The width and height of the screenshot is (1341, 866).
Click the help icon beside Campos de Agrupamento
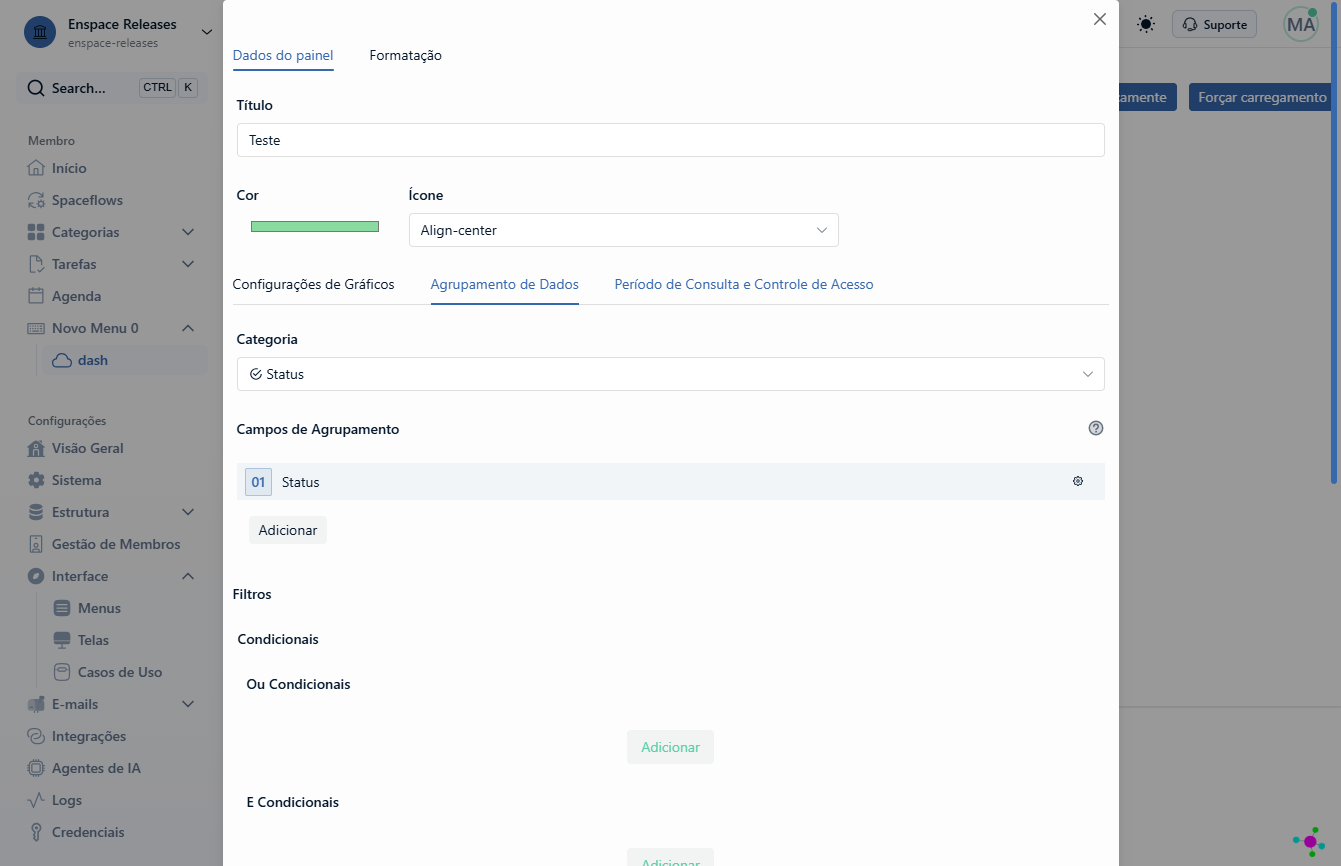(x=1096, y=428)
